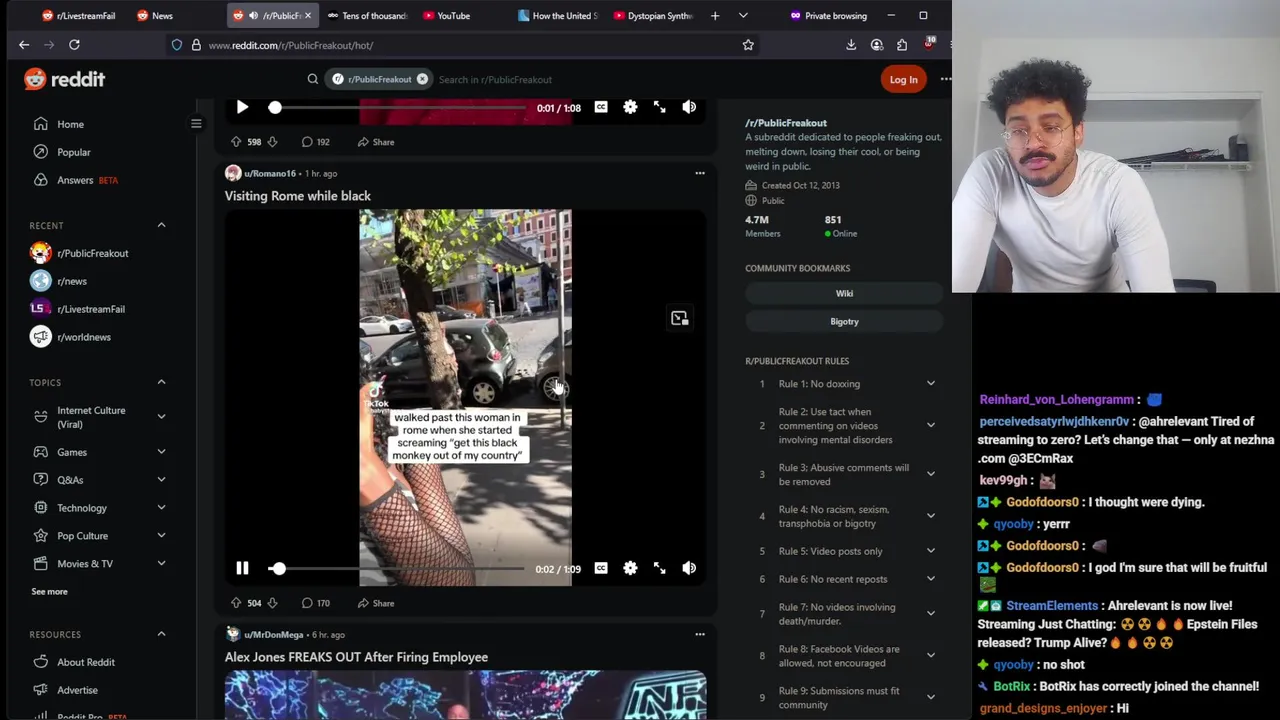Upvote the Visiting Rome while black post
Screen dimensions: 1280x720
(236, 603)
